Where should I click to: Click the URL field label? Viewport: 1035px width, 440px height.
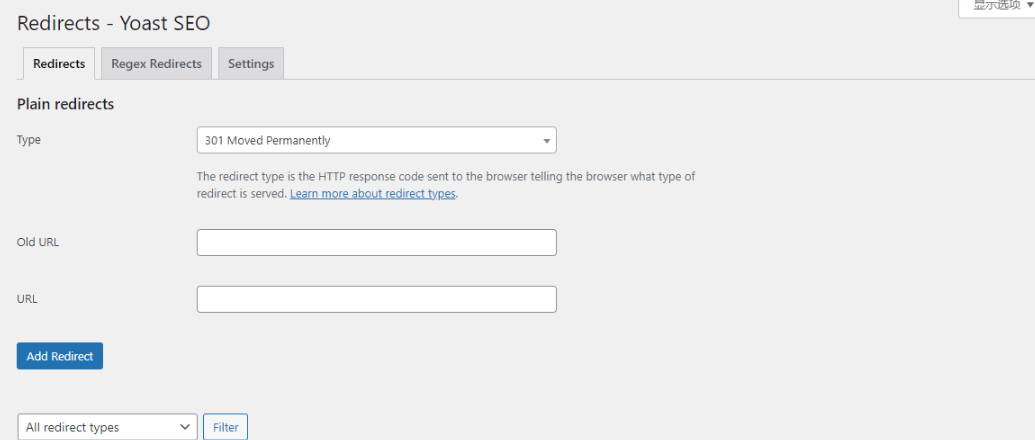[x=27, y=299]
